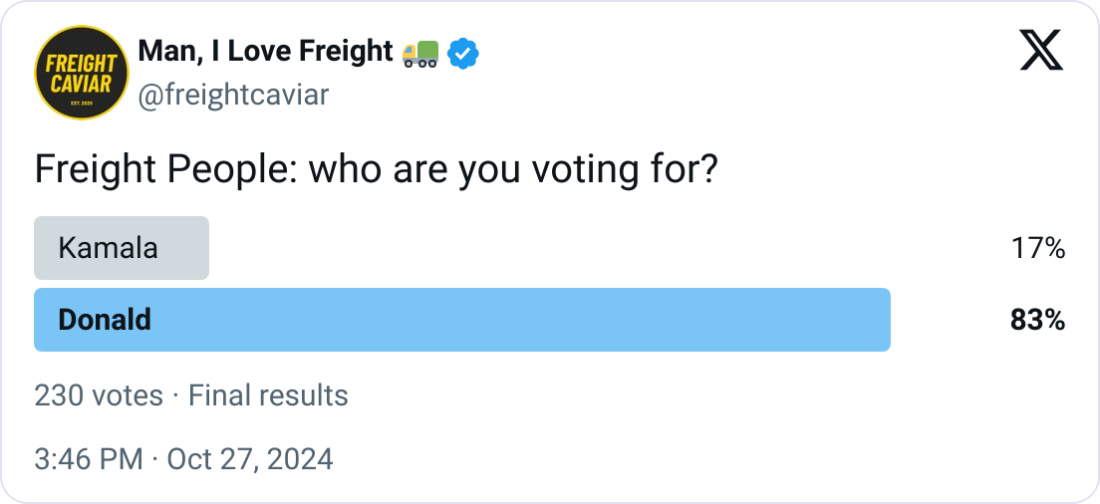The height and width of the screenshot is (504, 1100).
Task: Click the Freight Caviar profile avatar
Action: click(82, 72)
